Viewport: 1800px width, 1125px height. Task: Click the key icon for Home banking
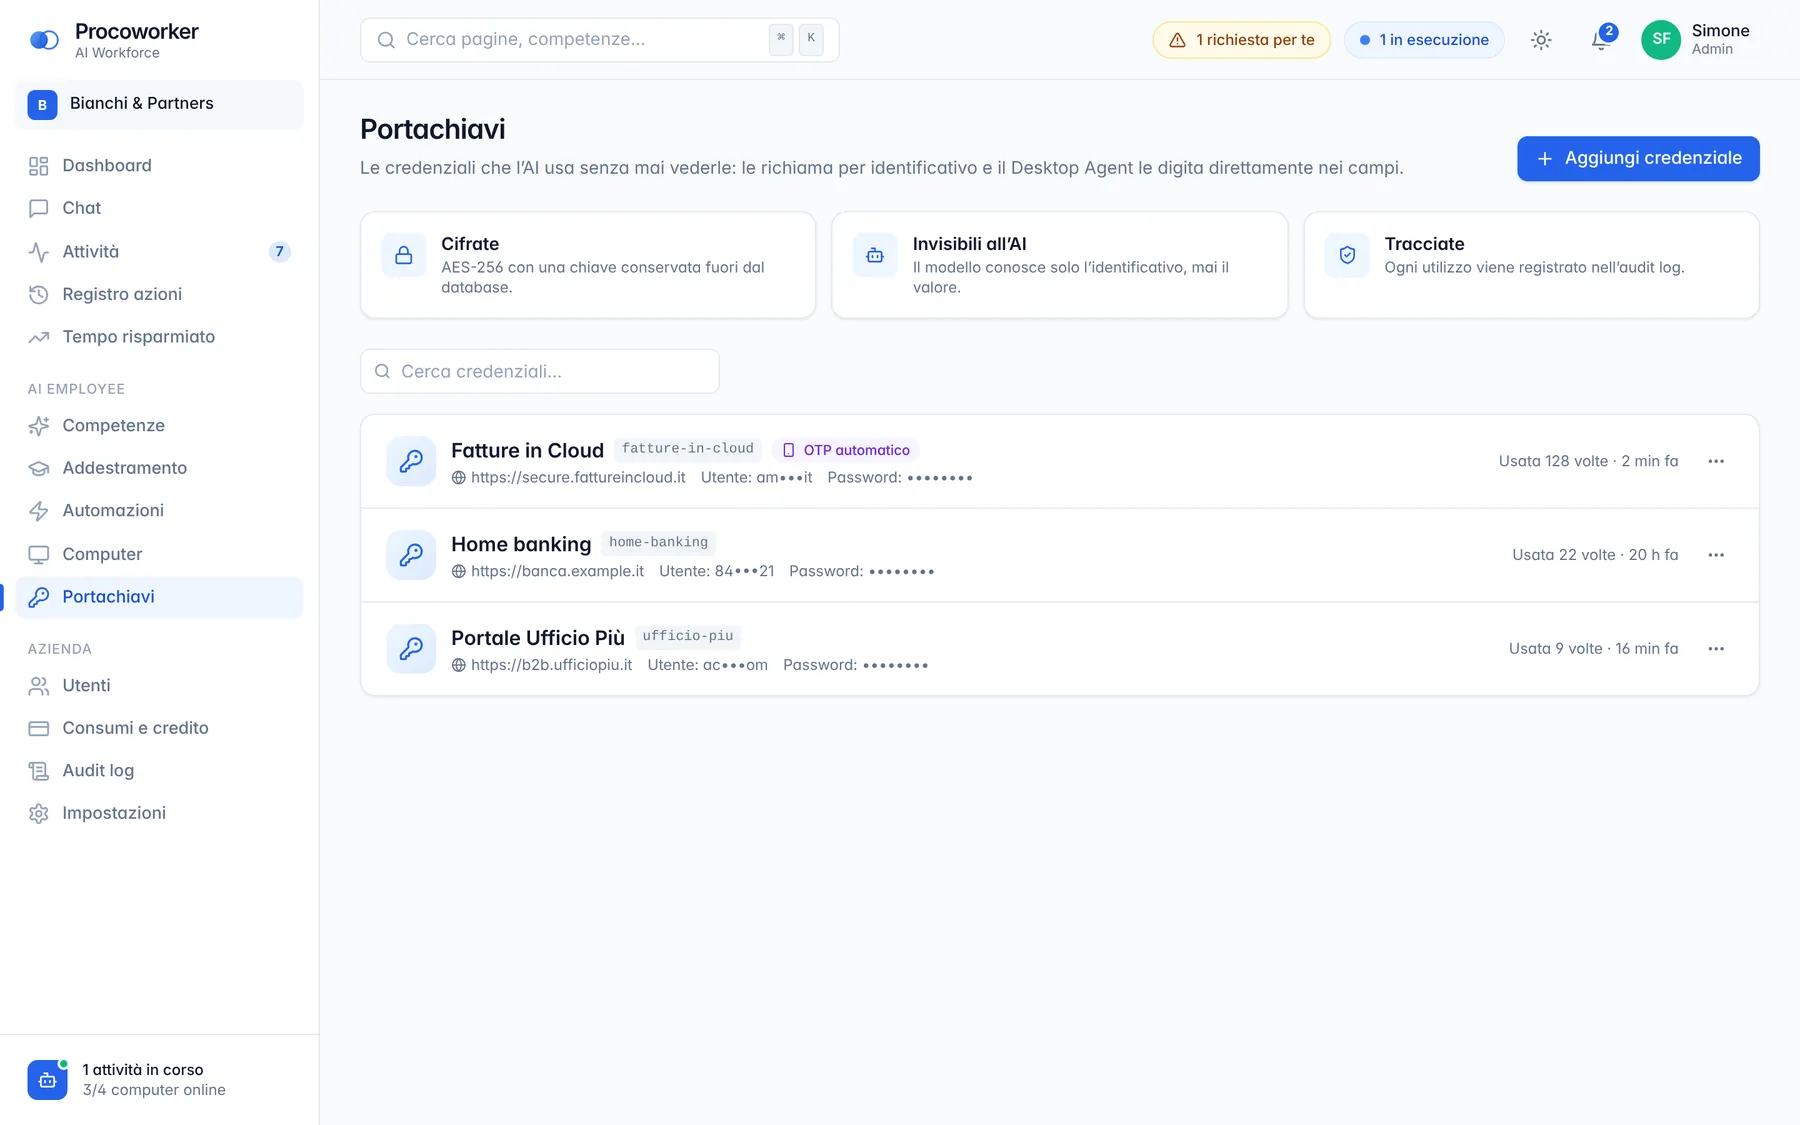(x=411, y=555)
